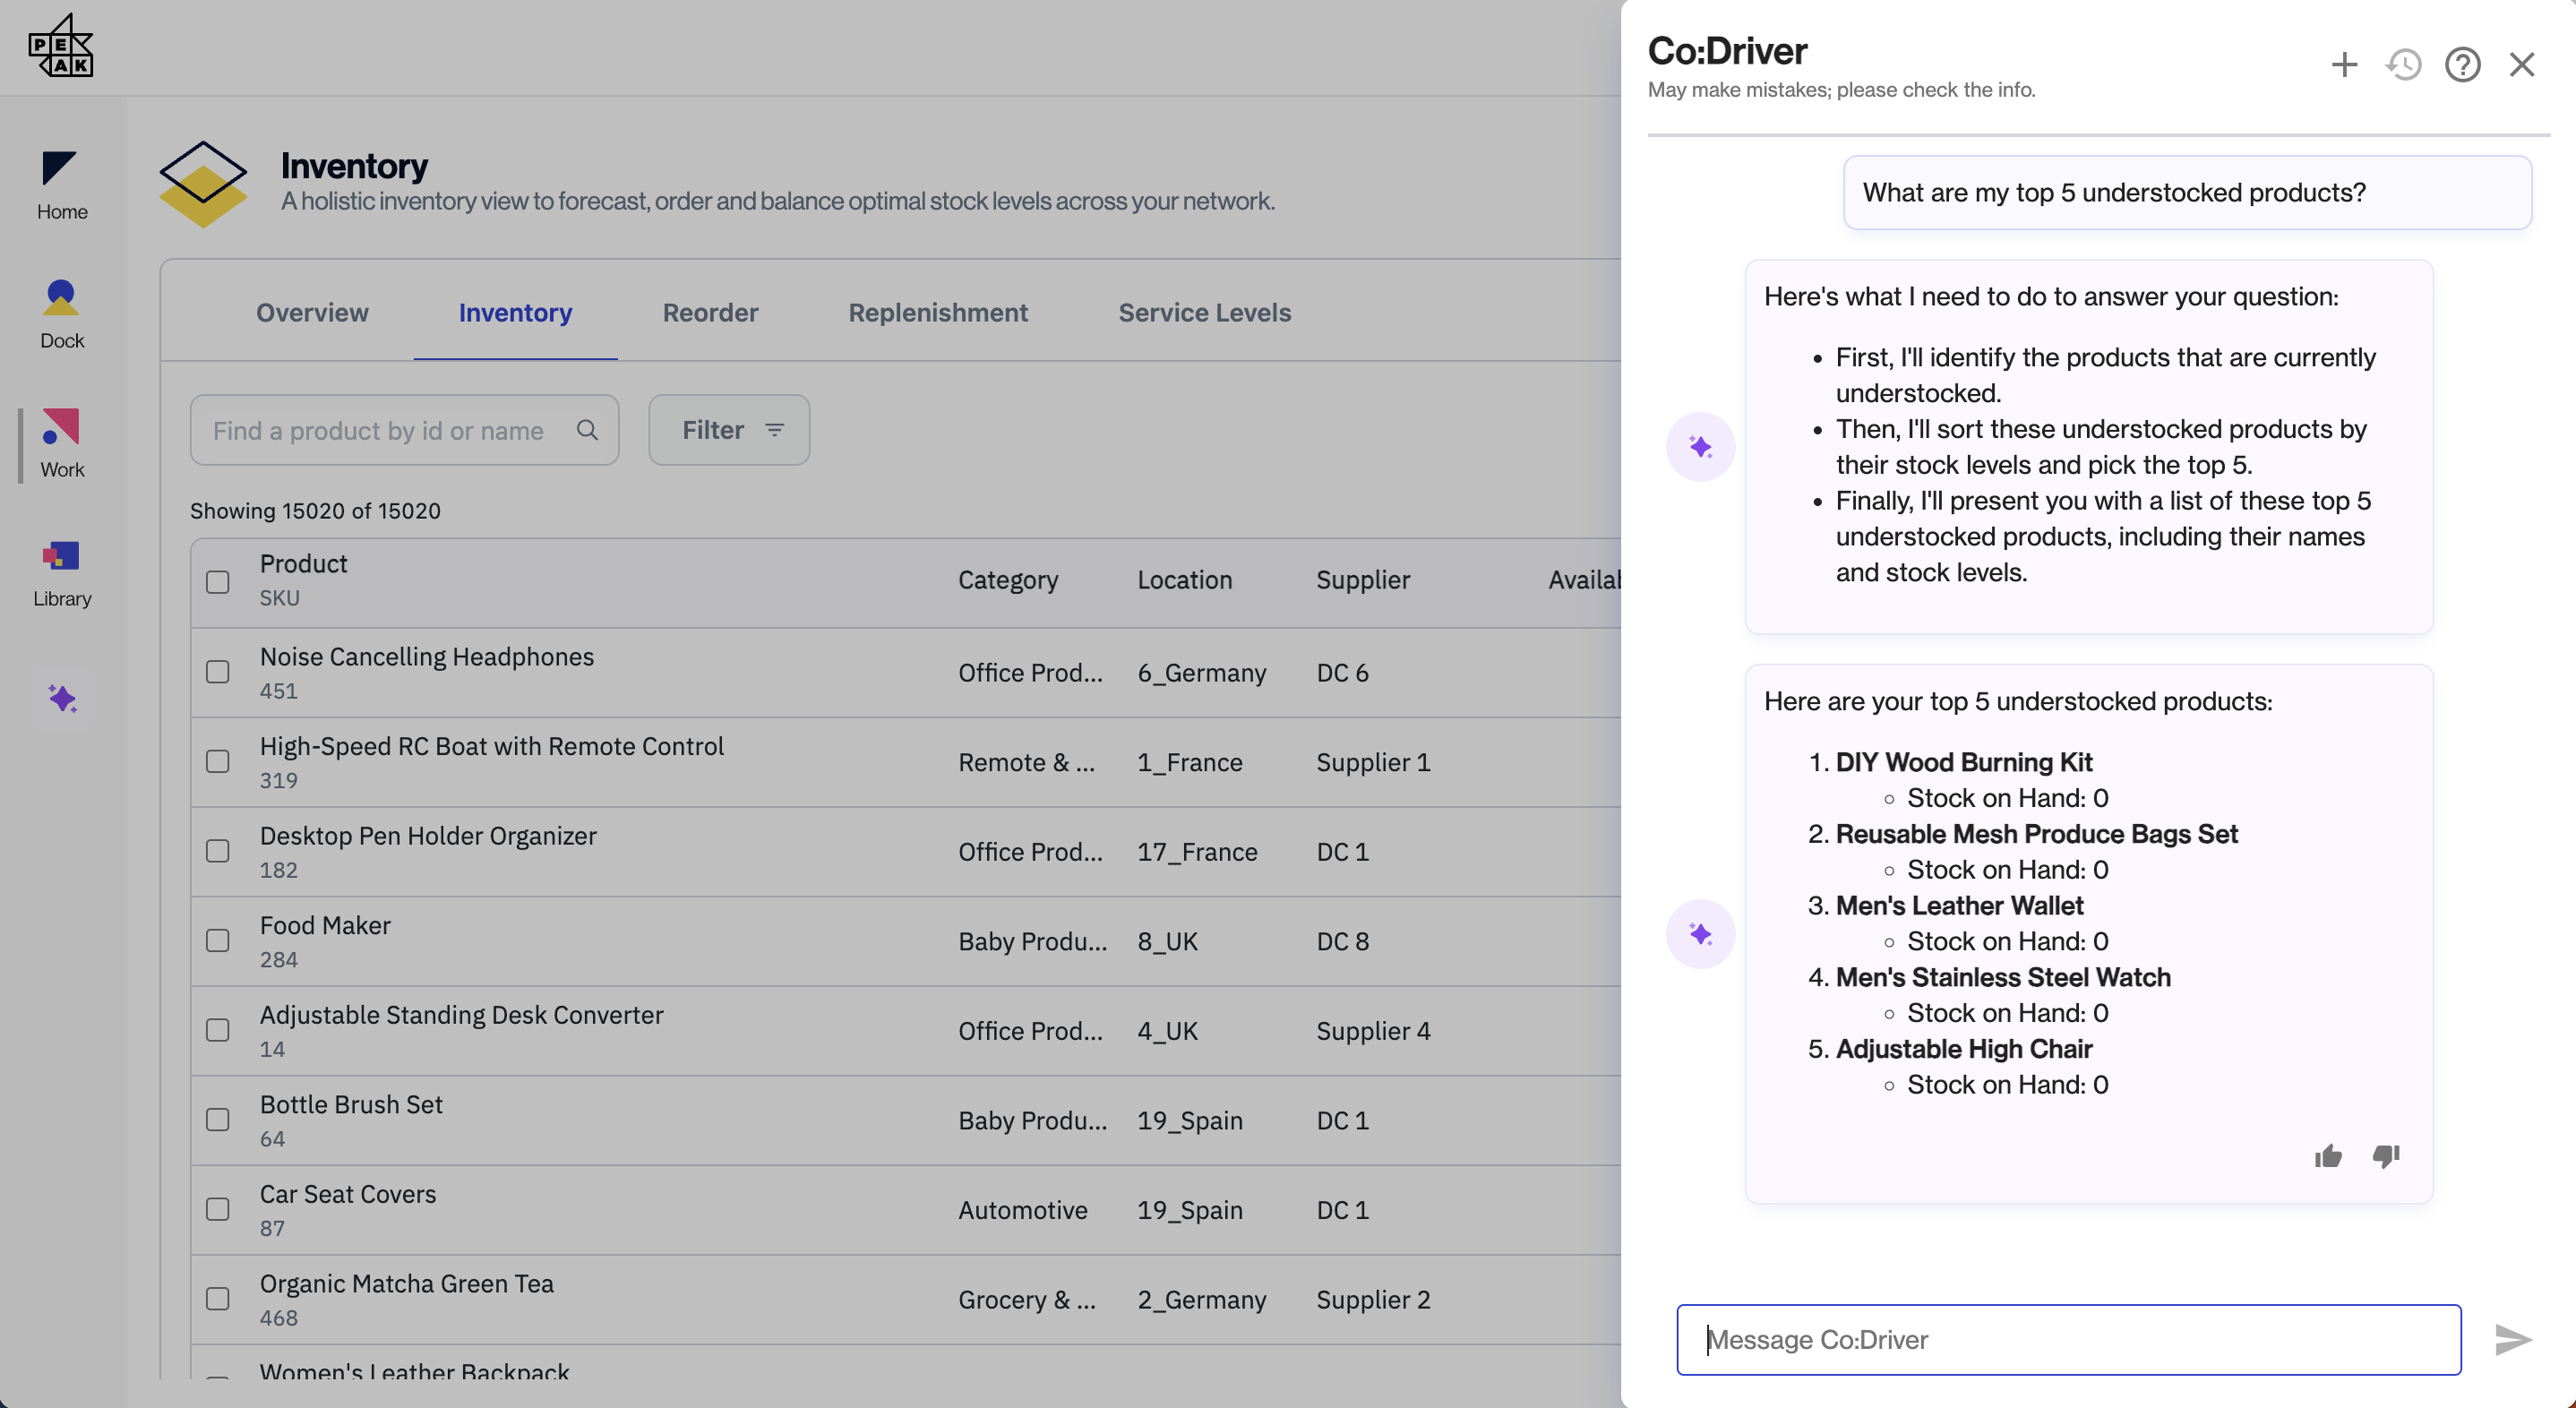Tick the Car Seat Covers checkbox
Viewport: 2576px width, 1408px height.
tap(218, 1209)
